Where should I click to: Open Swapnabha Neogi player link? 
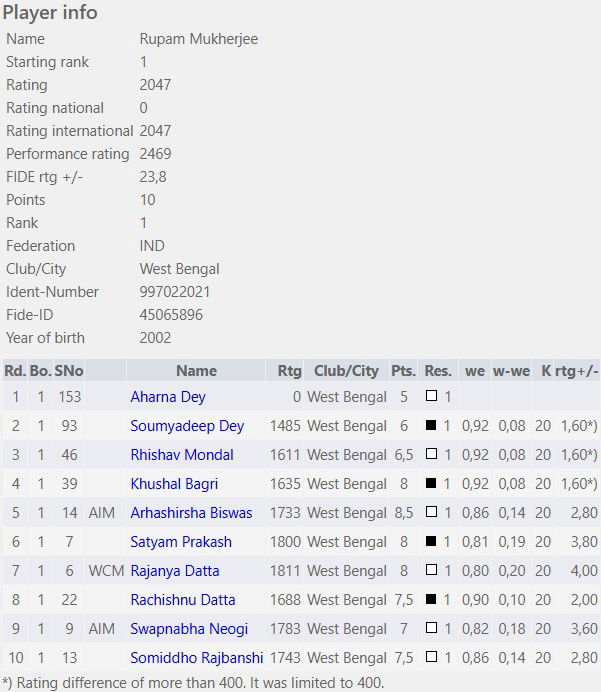point(189,629)
